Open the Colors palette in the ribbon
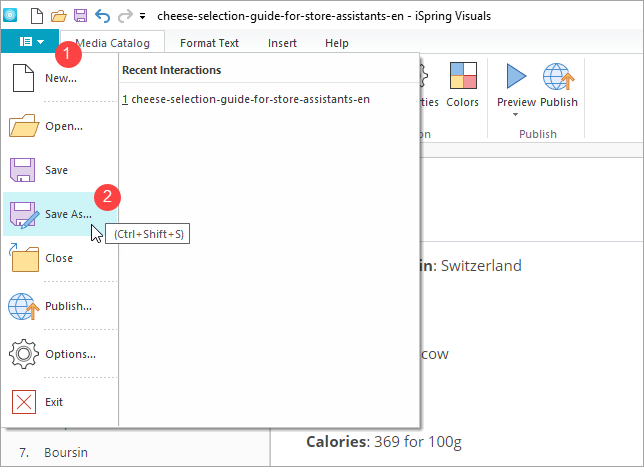 [x=462, y=85]
